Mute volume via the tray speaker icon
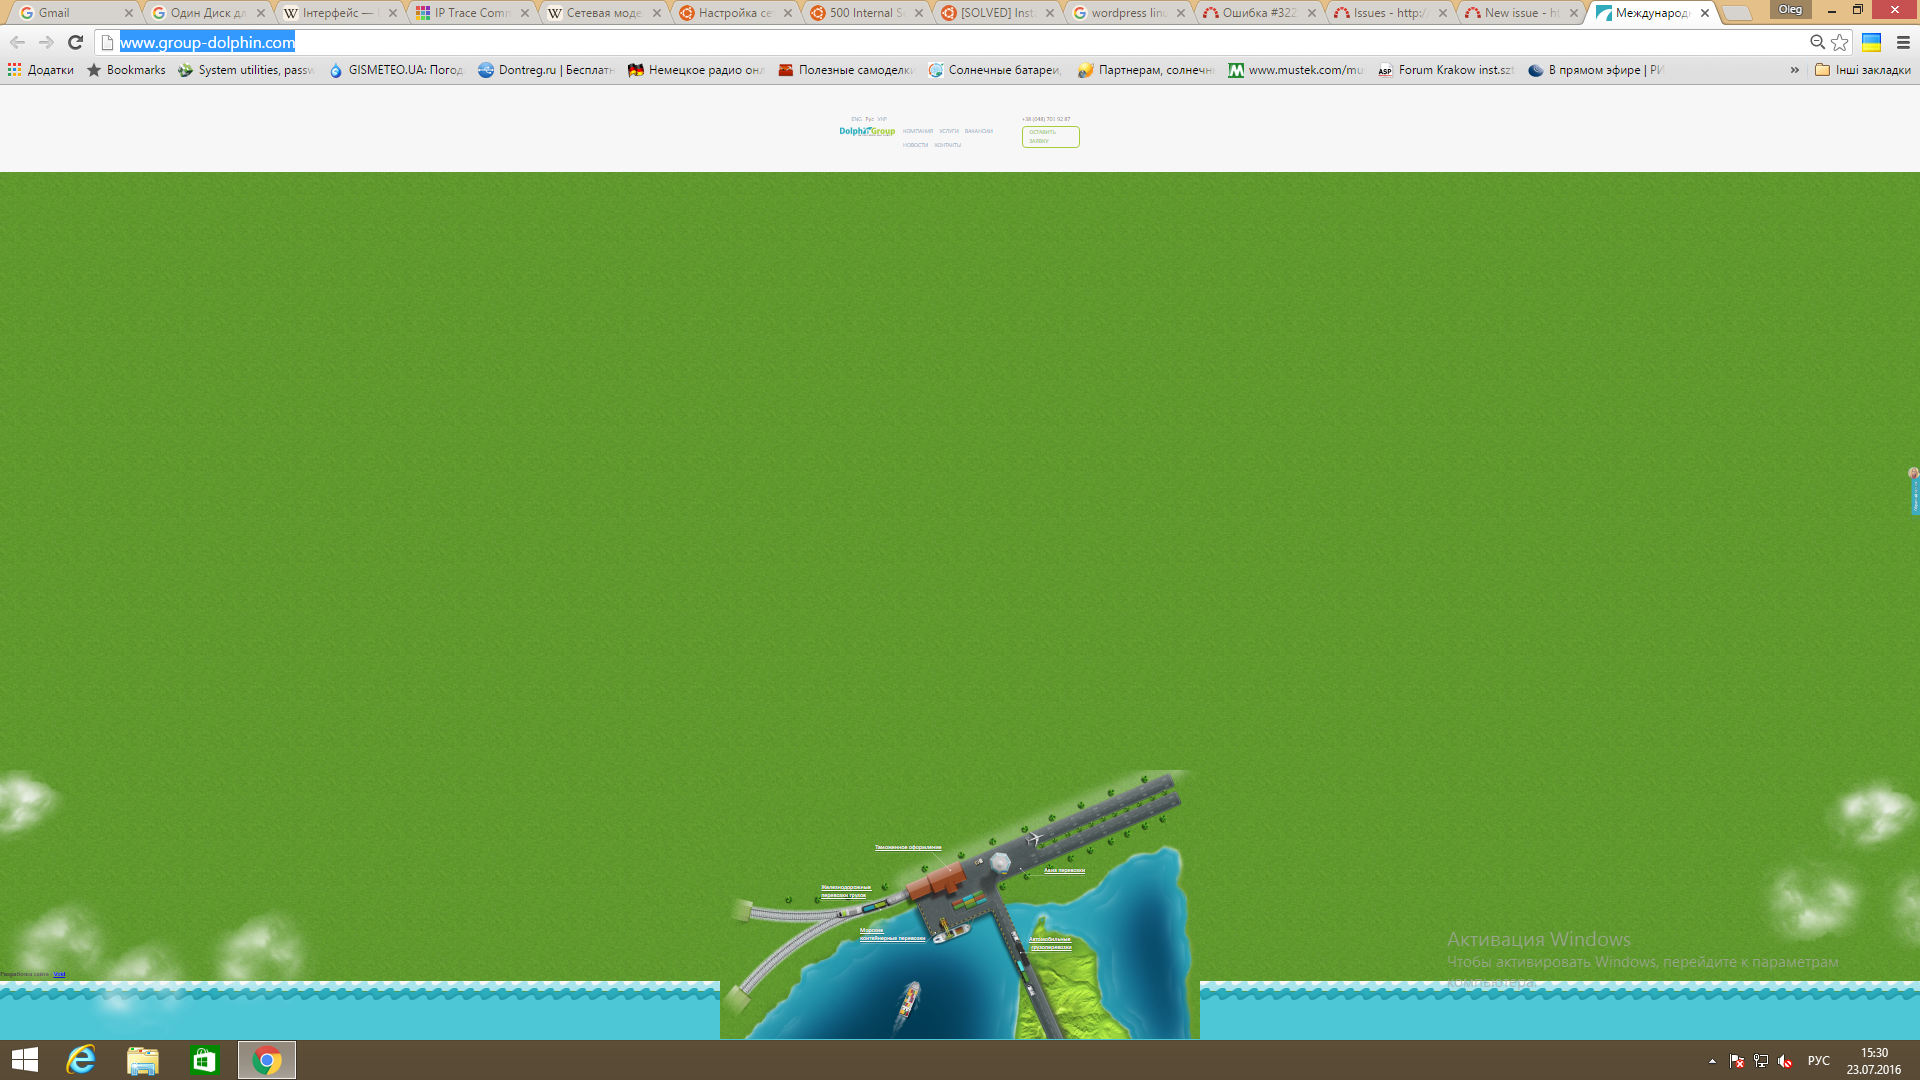The image size is (1920, 1080). click(1785, 1061)
